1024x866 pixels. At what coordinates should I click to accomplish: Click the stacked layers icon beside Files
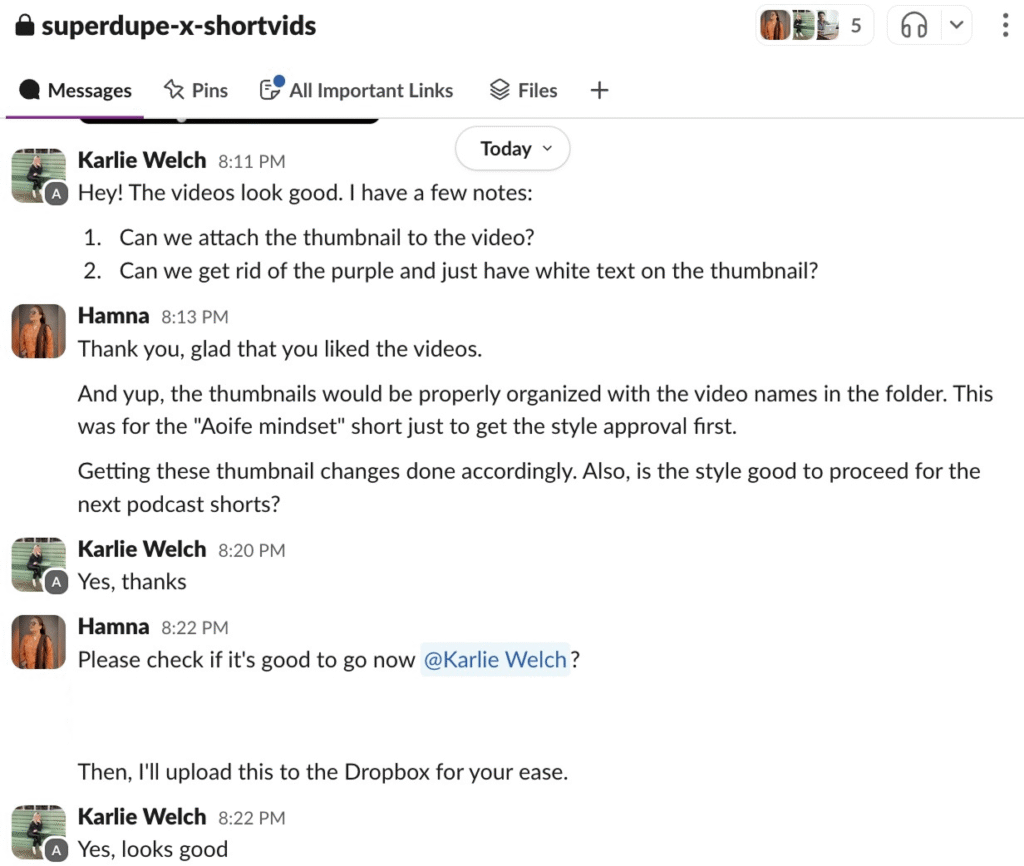tap(500, 90)
